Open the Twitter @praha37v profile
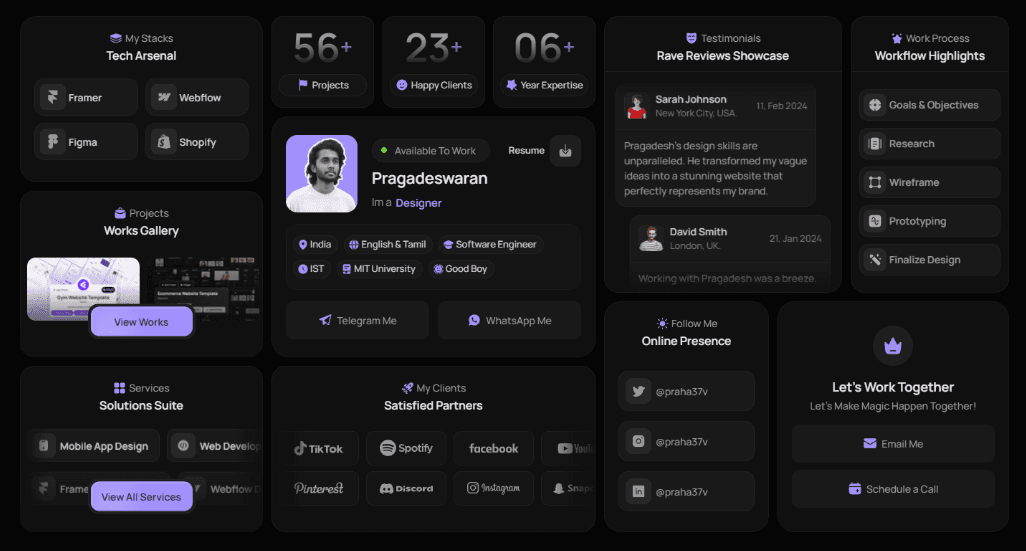The height and width of the screenshot is (551, 1026). [686, 391]
